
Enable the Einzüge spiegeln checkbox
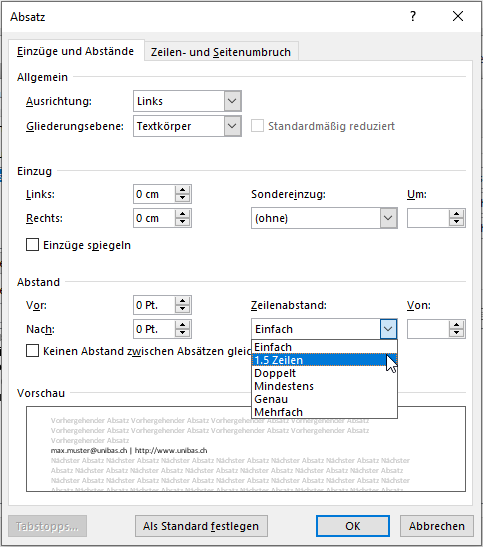[32, 245]
